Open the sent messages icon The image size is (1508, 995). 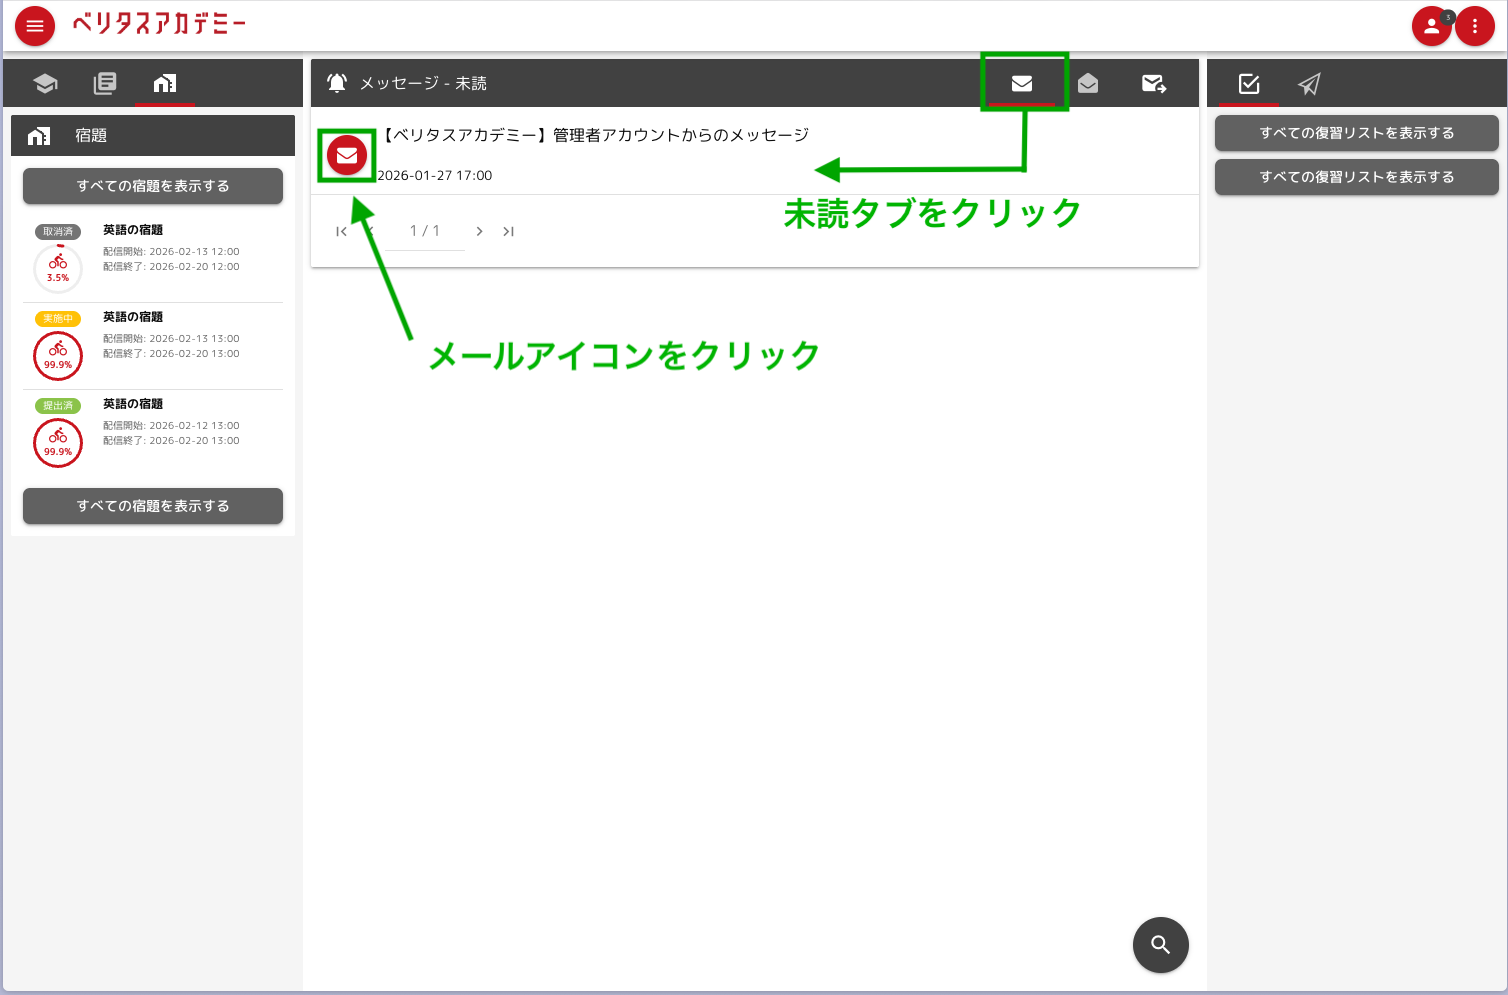click(1153, 83)
